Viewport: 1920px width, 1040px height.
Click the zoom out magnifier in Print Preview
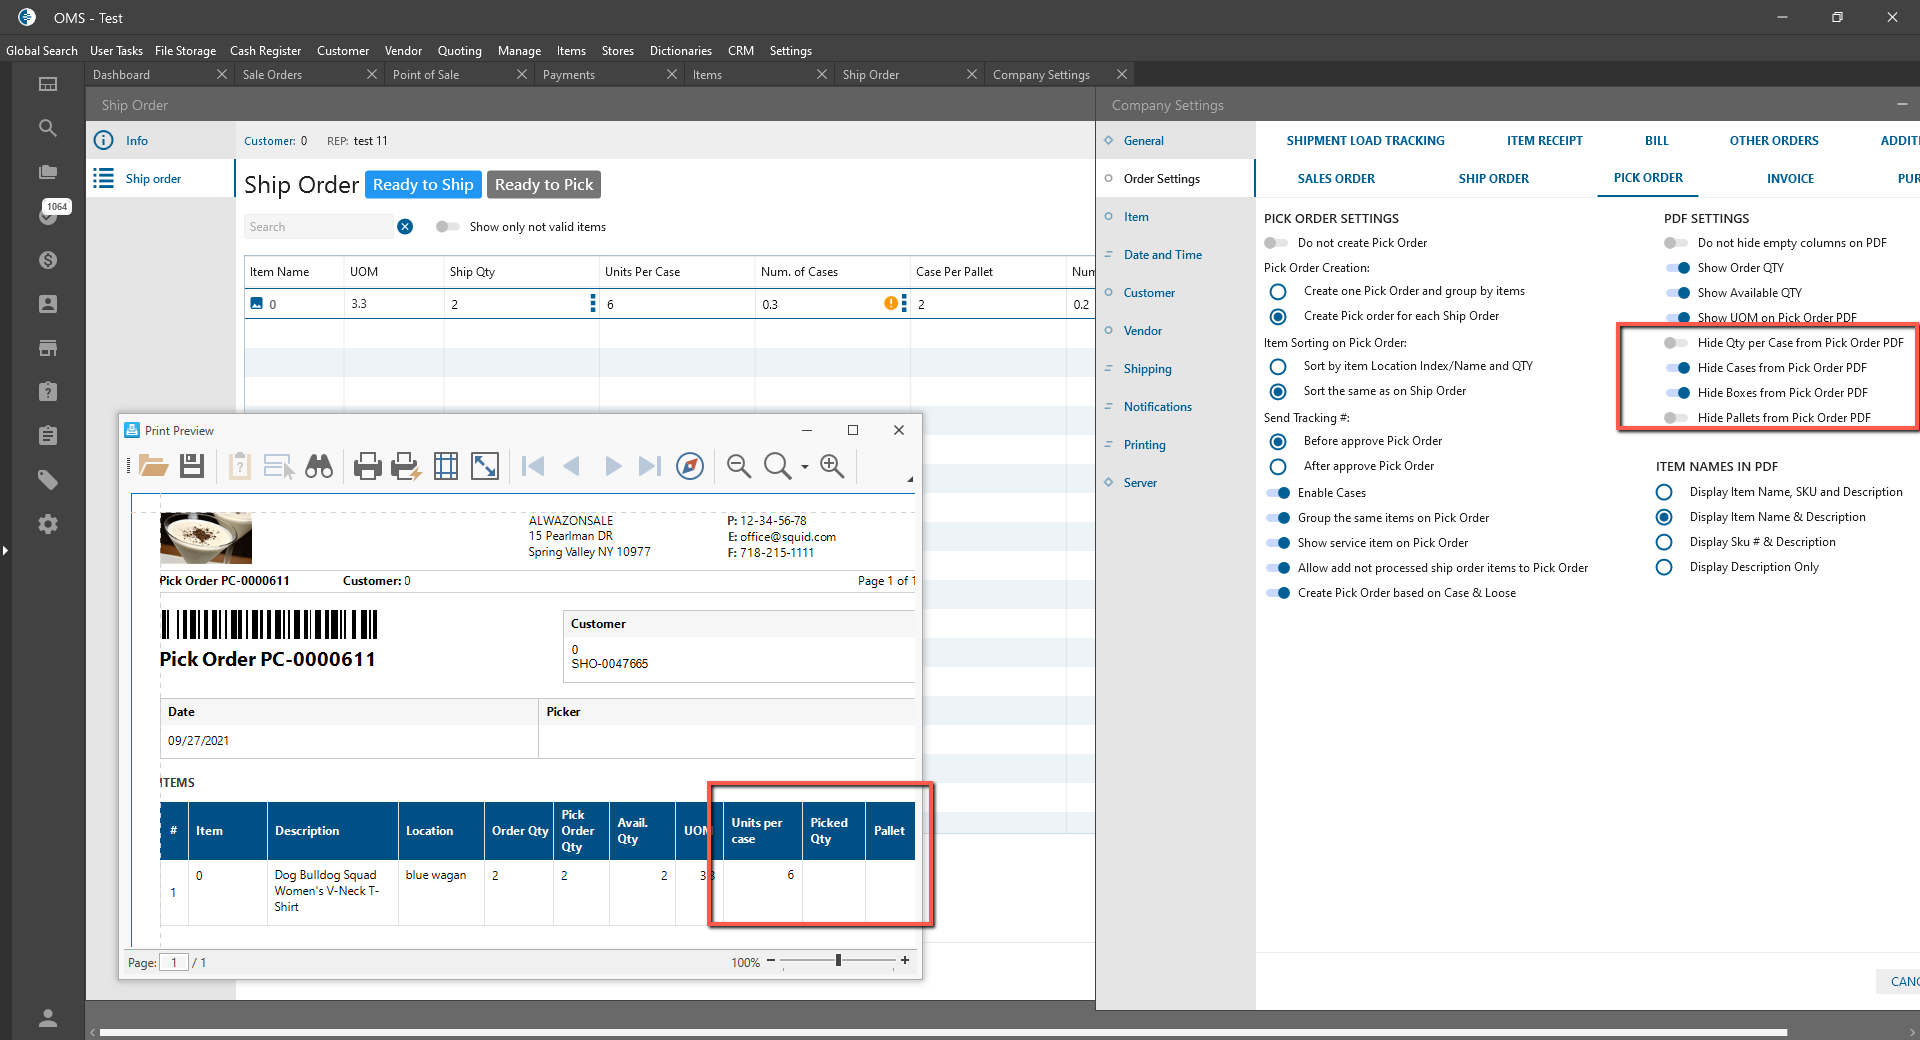739,466
